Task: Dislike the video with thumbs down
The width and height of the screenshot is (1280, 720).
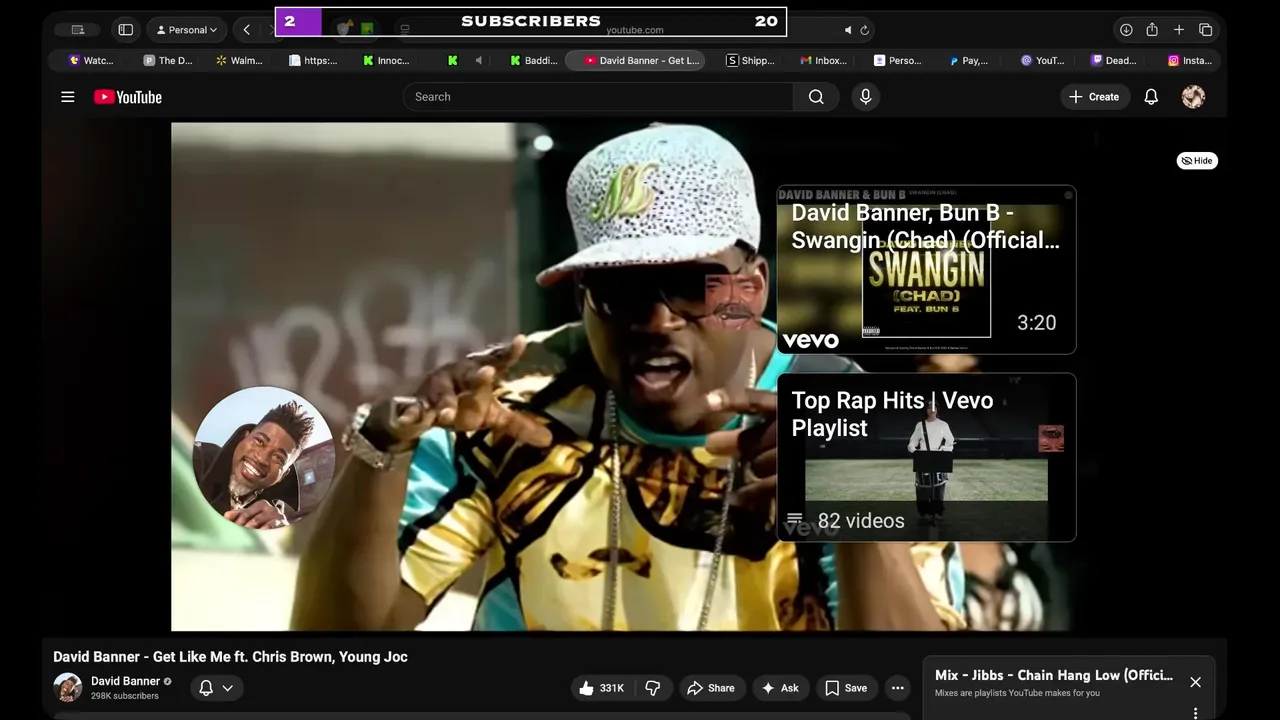Action: click(653, 688)
